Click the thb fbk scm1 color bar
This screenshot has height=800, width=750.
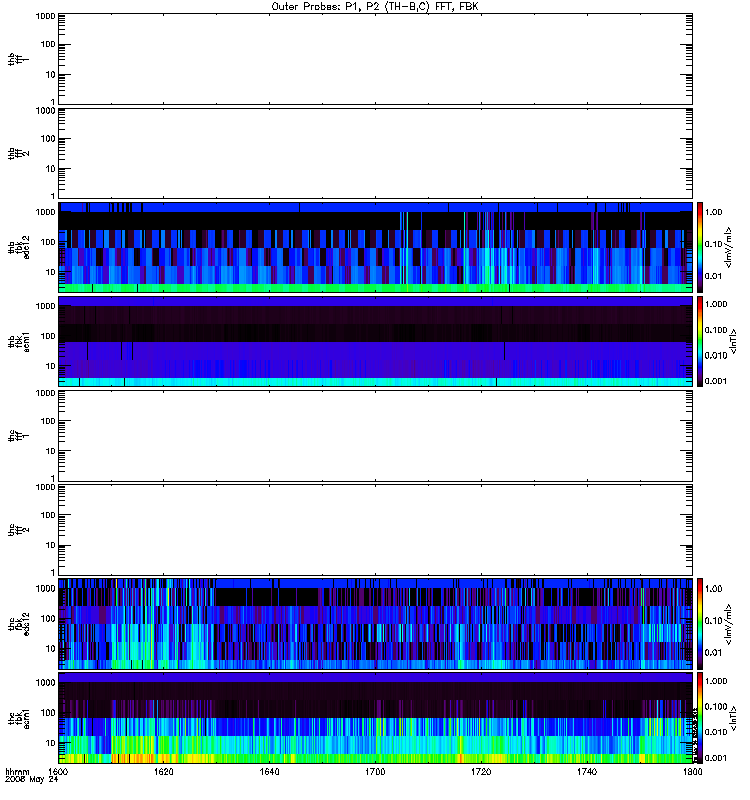[700, 341]
